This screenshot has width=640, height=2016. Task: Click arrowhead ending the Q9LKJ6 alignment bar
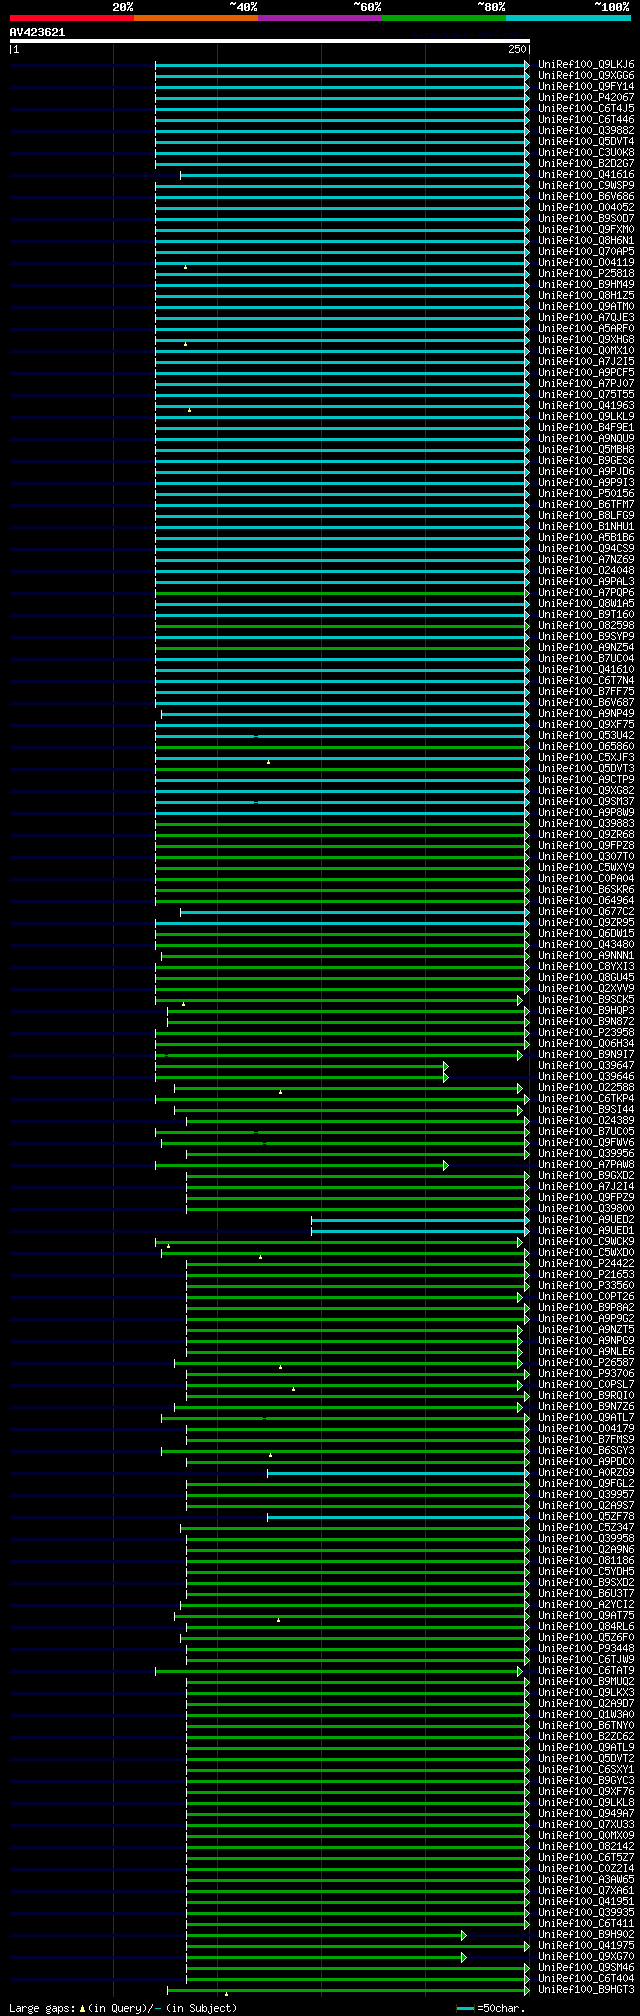(527, 64)
